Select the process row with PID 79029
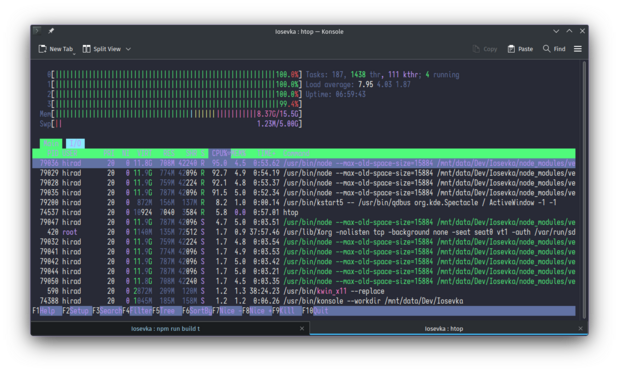 [304, 173]
